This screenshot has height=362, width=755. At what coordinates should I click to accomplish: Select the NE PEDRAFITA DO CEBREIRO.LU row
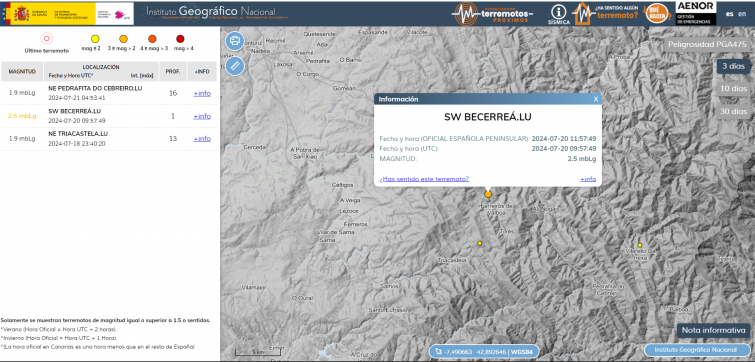[109, 93]
